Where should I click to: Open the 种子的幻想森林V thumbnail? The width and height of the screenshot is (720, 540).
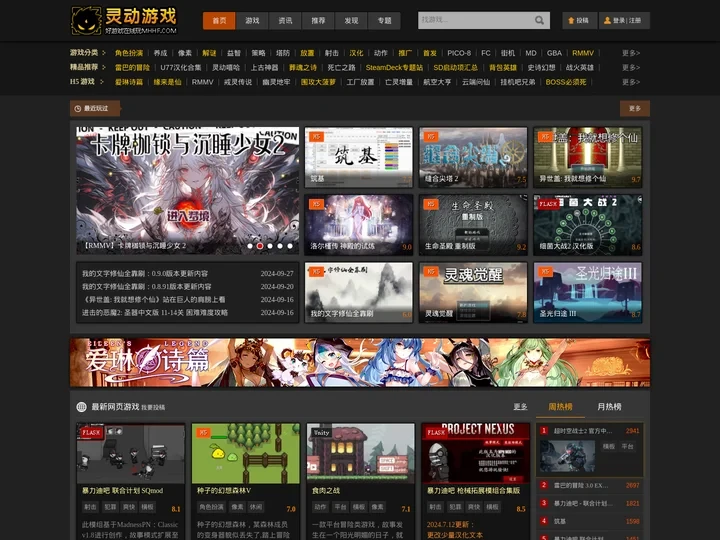(246, 453)
